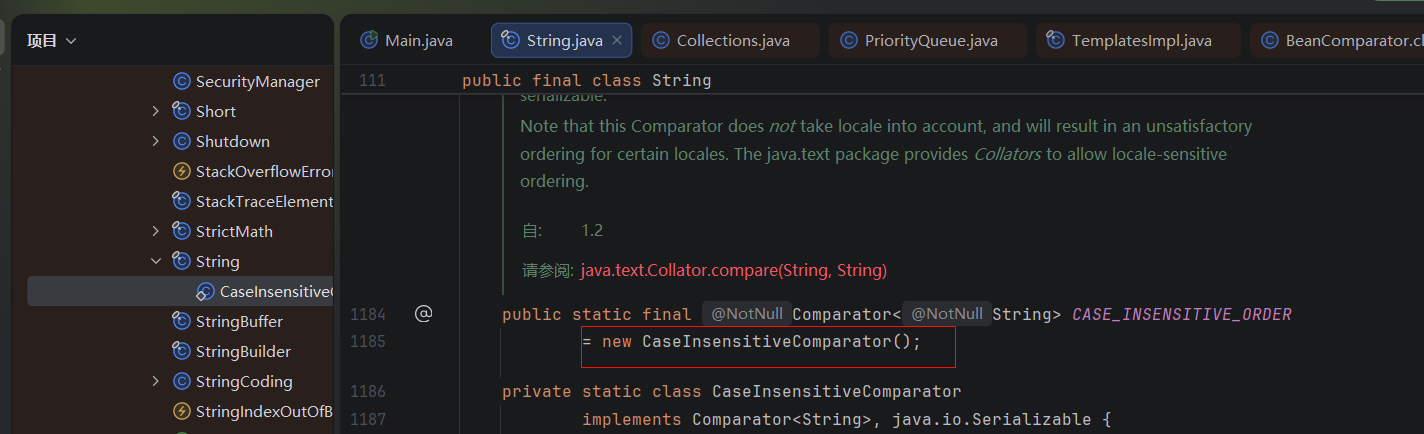Image resolution: width=1424 pixels, height=434 pixels.
Task: Click the Main.java tab file icon
Action: click(x=369, y=41)
